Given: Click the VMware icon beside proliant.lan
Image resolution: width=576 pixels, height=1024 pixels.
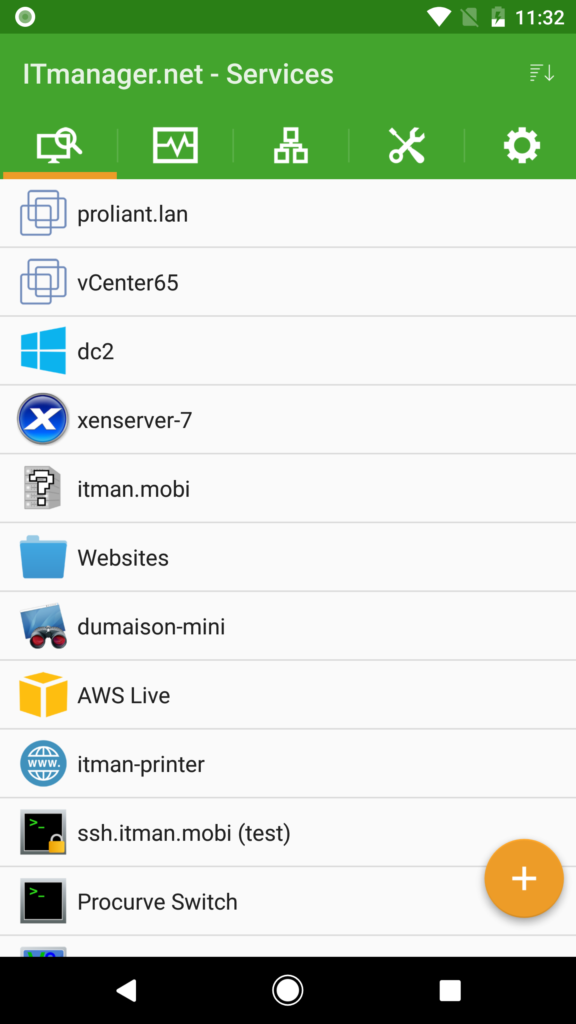Looking at the screenshot, I should click(x=42, y=213).
